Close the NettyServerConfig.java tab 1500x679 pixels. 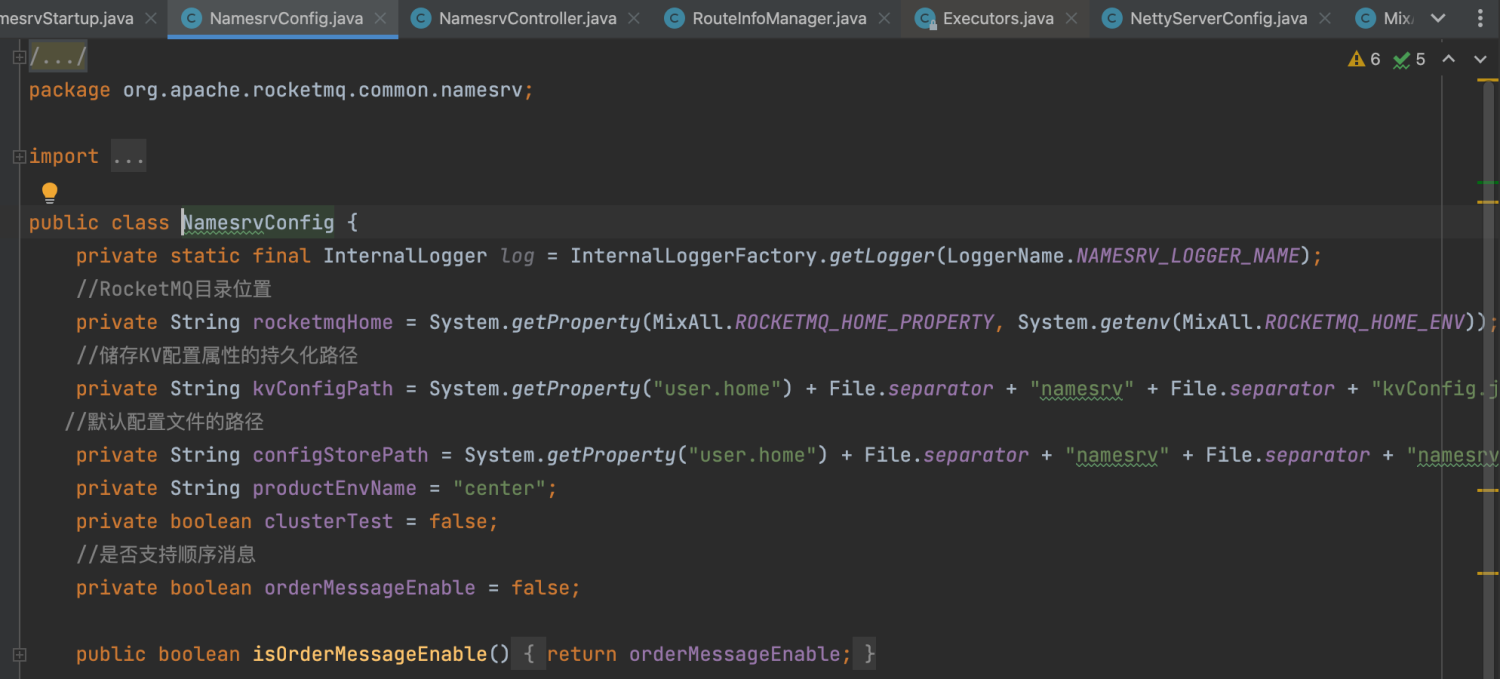point(1325,18)
